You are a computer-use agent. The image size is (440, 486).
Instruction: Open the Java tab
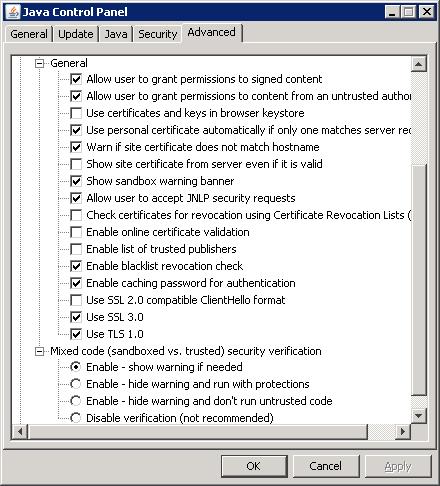[116, 34]
